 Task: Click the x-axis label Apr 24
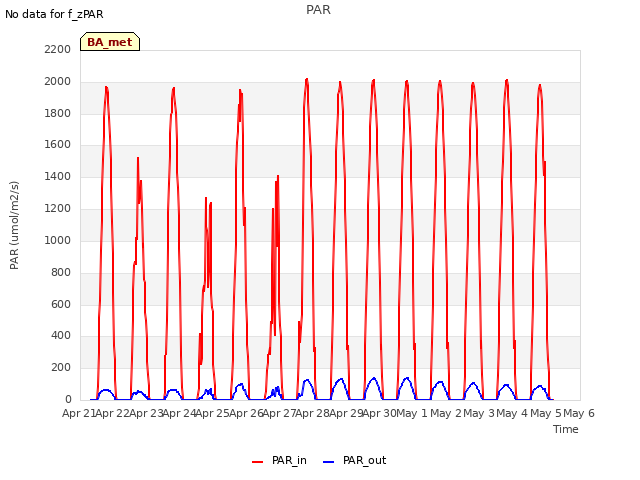tap(179, 413)
